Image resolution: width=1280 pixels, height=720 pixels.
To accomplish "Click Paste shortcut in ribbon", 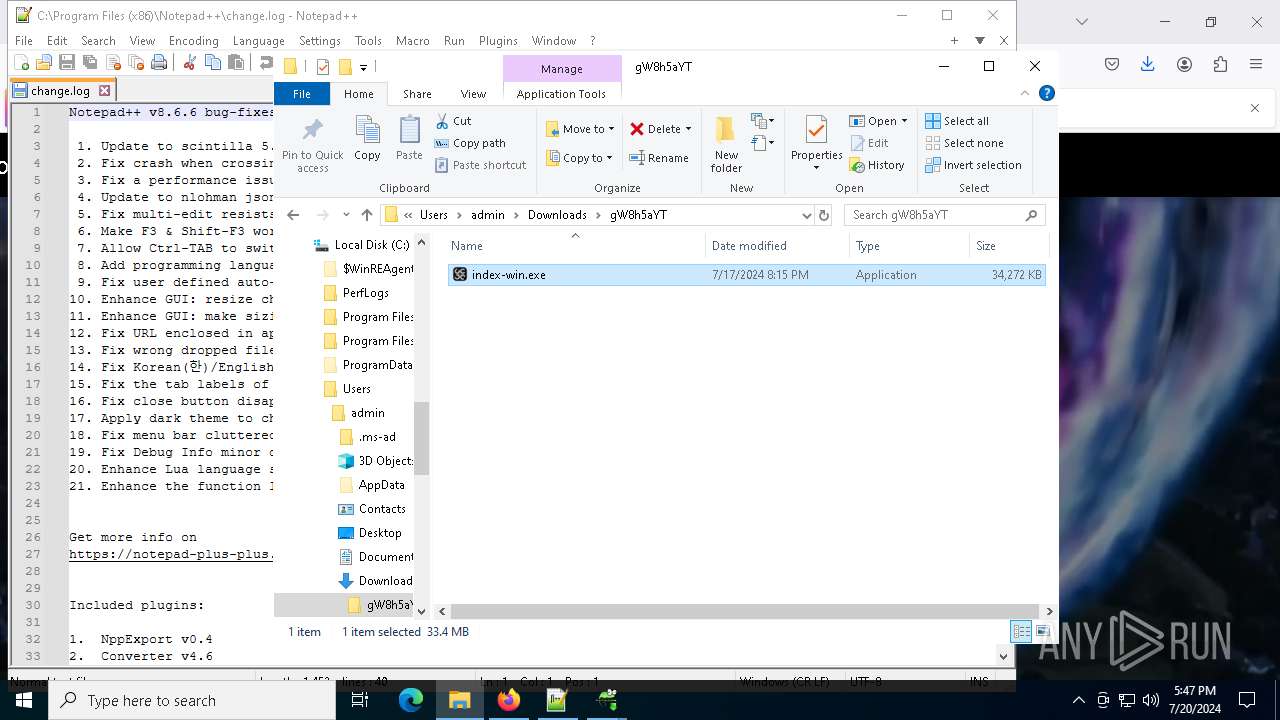I will (x=481, y=165).
